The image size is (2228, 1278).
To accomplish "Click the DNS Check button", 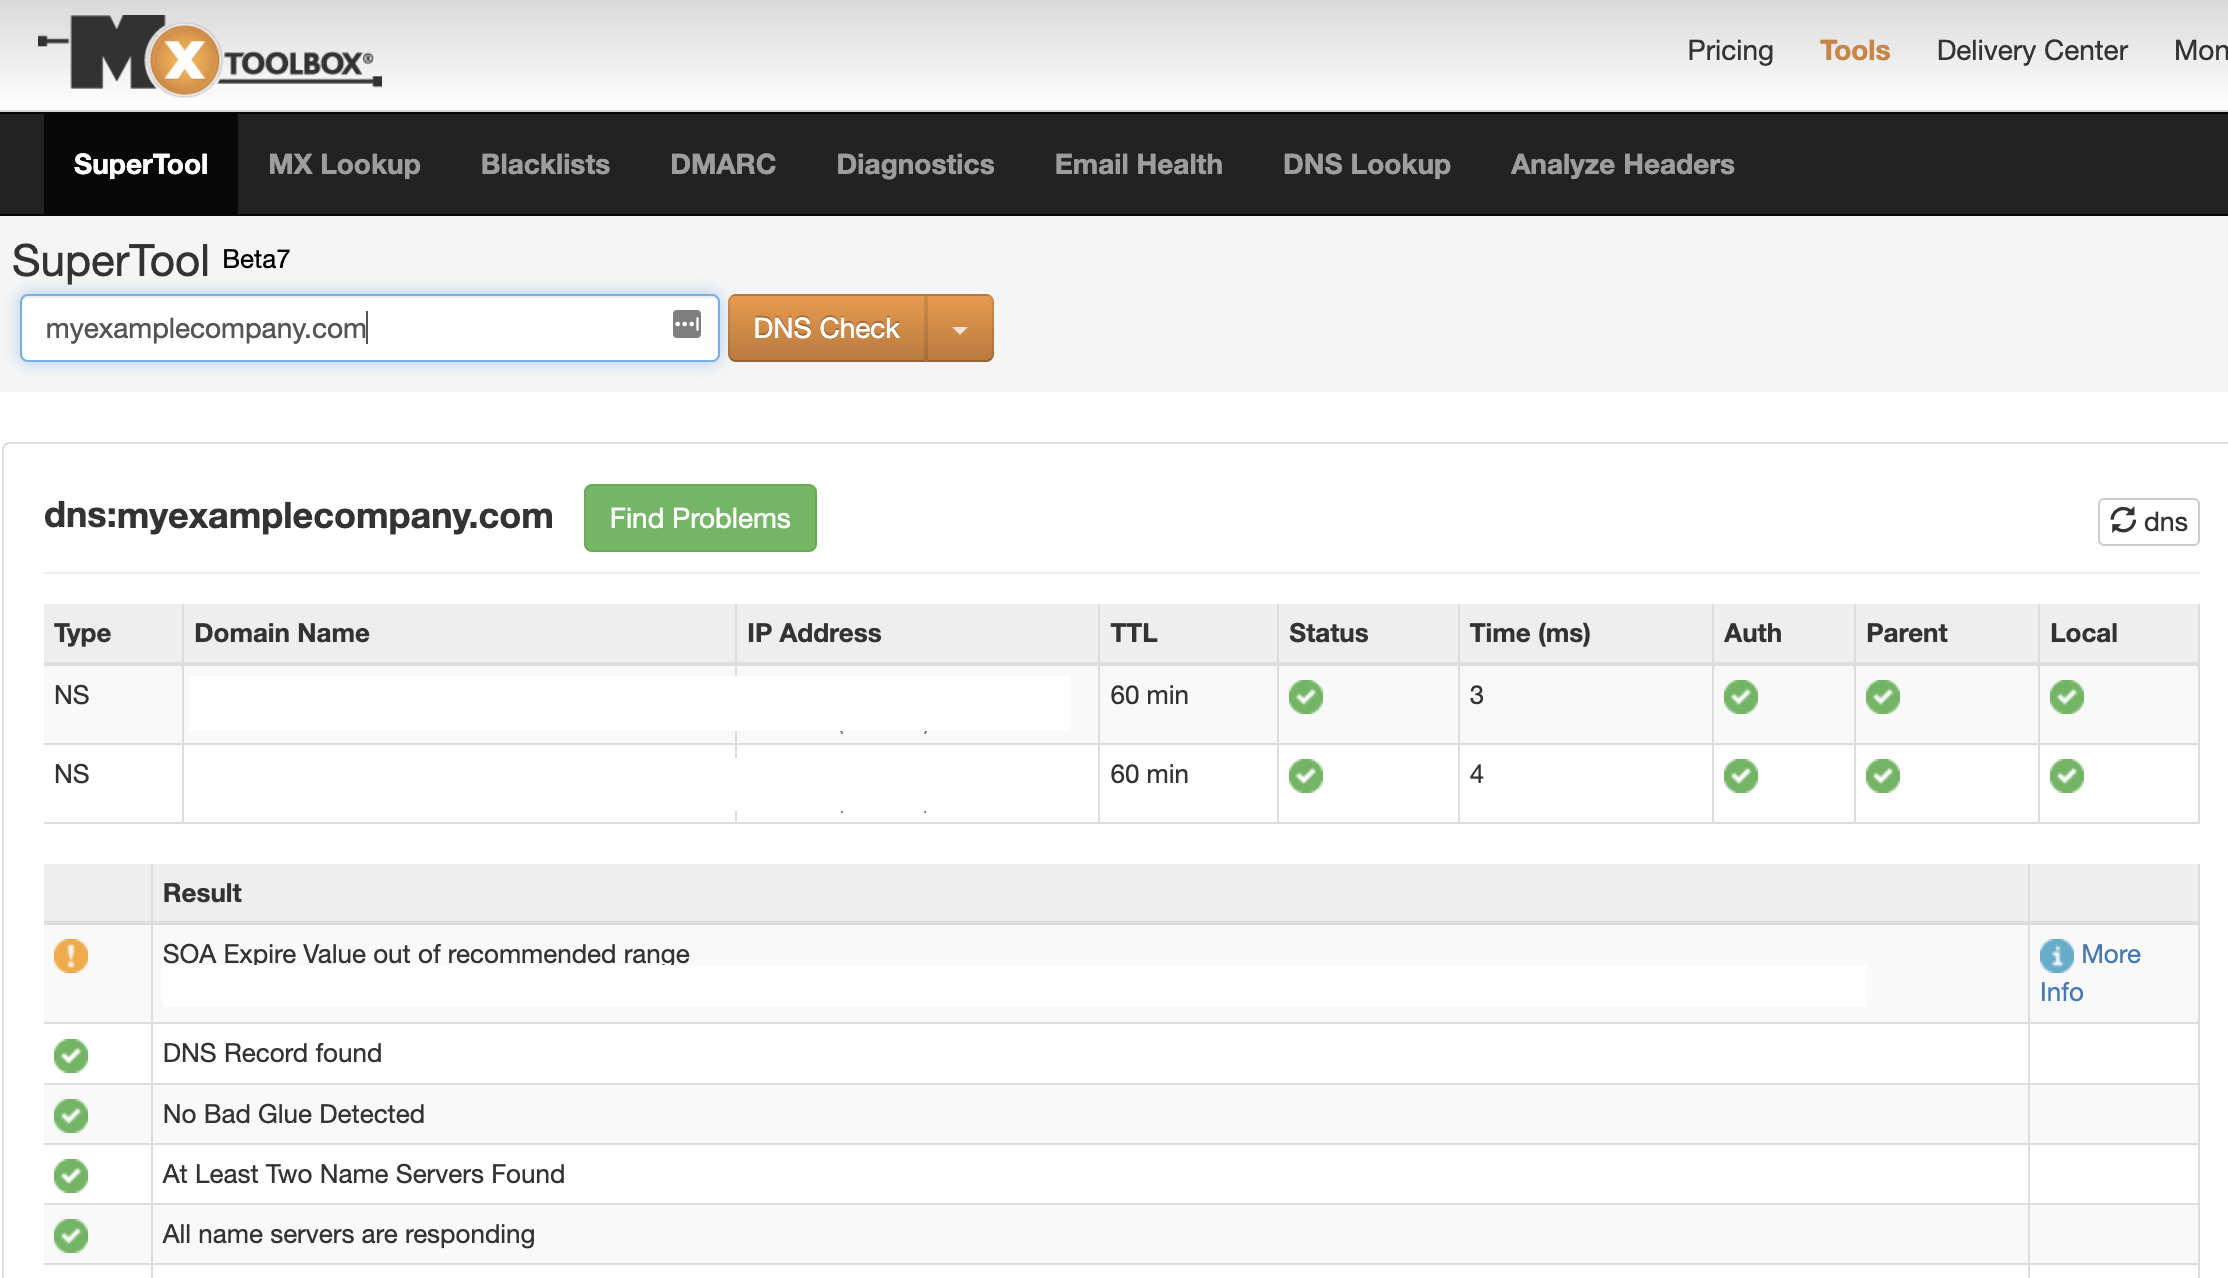I will [825, 328].
